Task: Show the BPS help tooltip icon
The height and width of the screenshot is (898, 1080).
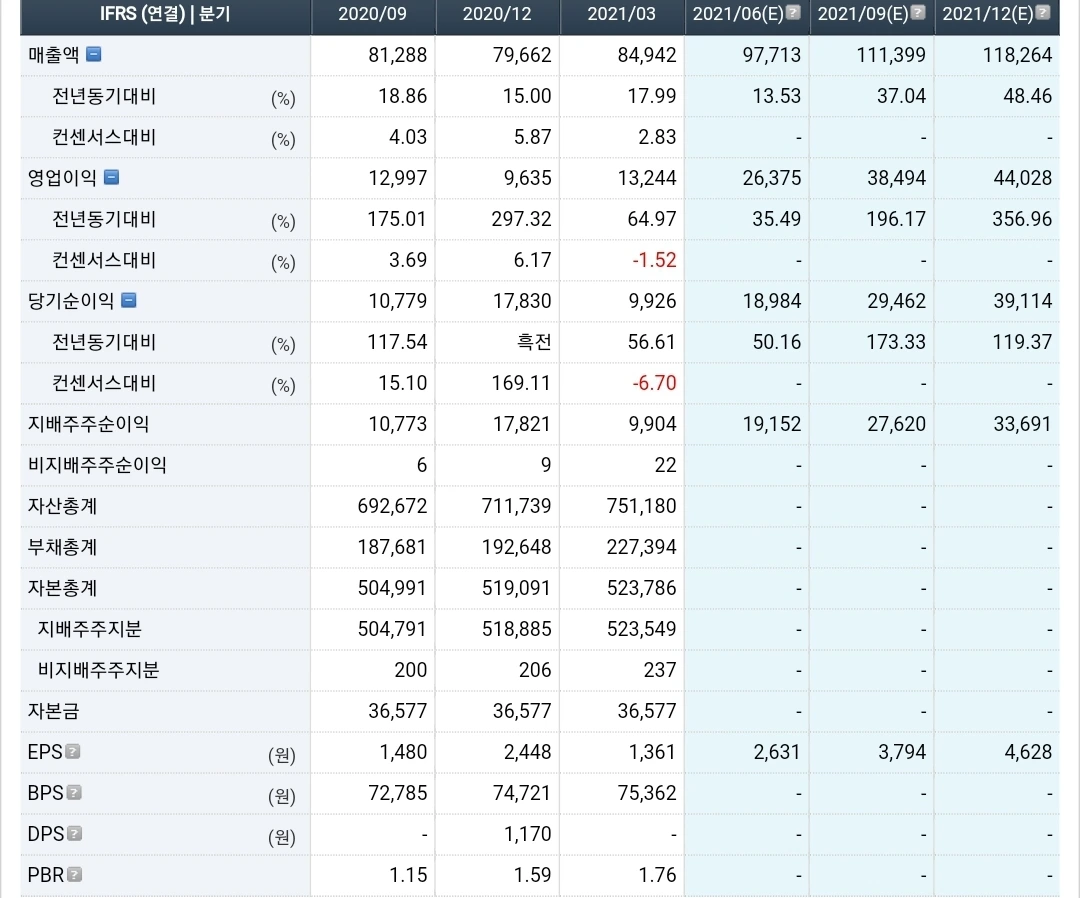Action: coord(74,793)
